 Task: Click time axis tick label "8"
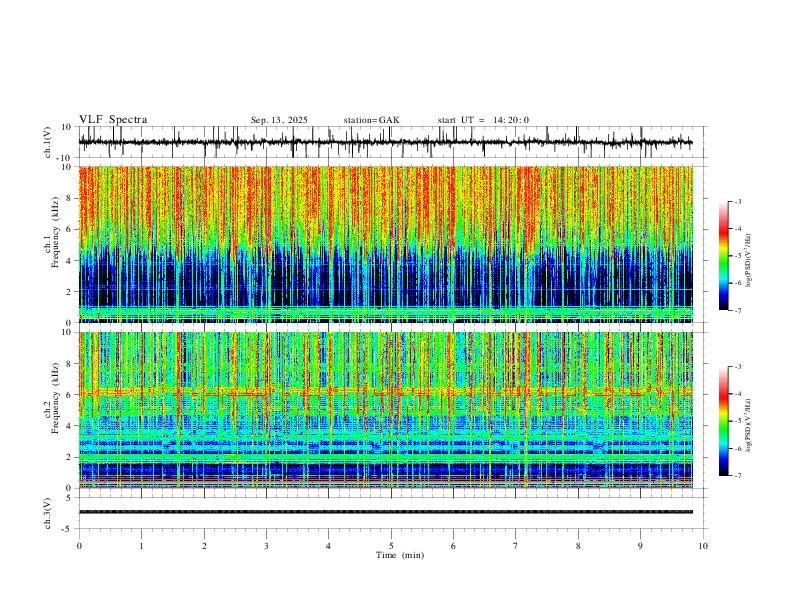[578, 546]
